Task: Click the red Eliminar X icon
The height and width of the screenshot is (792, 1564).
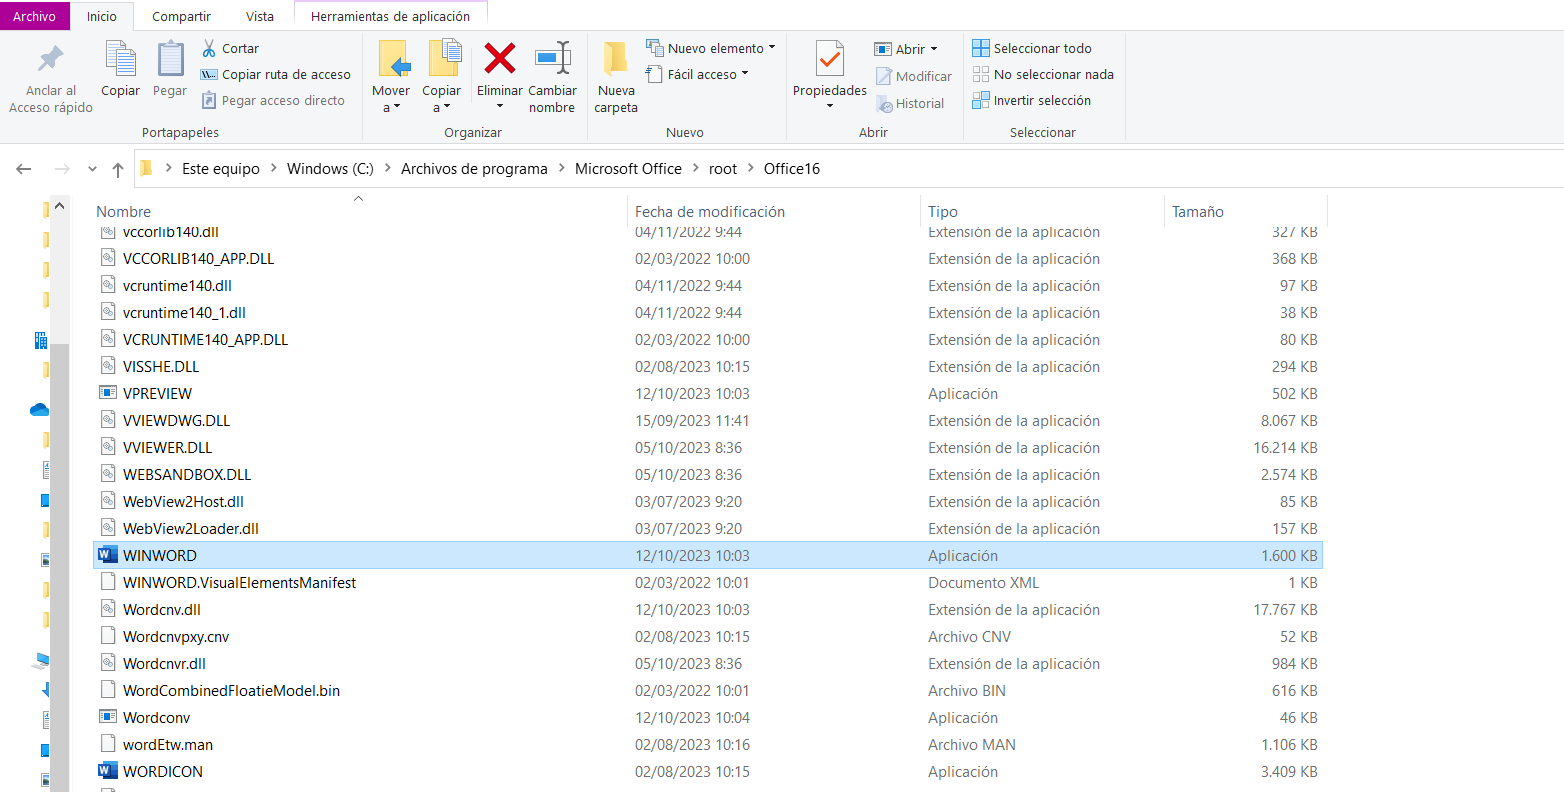Action: tap(499, 58)
